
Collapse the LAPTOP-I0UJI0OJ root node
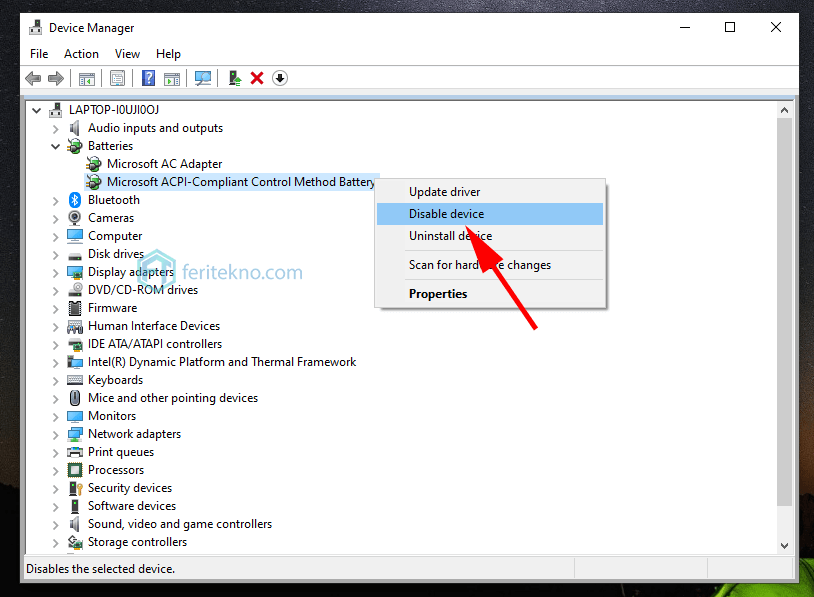click(x=36, y=110)
